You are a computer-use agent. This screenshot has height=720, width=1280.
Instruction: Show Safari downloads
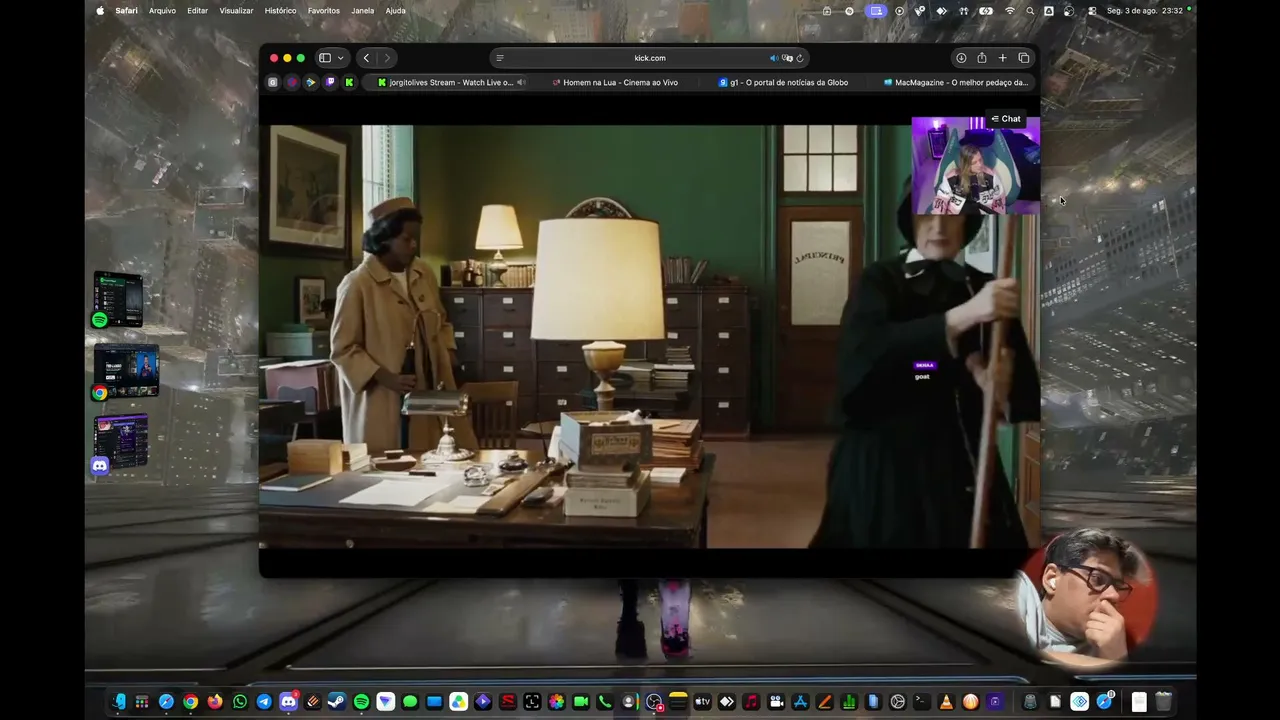[x=961, y=58]
